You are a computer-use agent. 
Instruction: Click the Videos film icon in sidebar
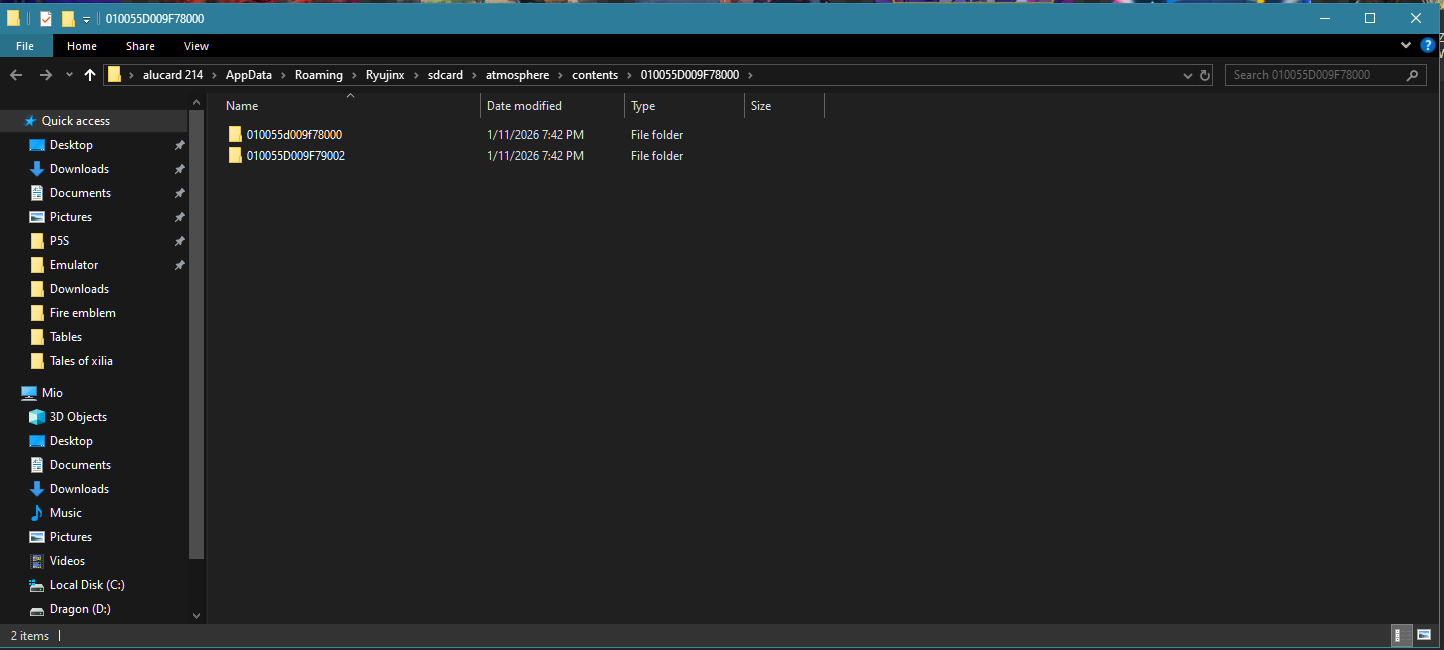click(37, 561)
